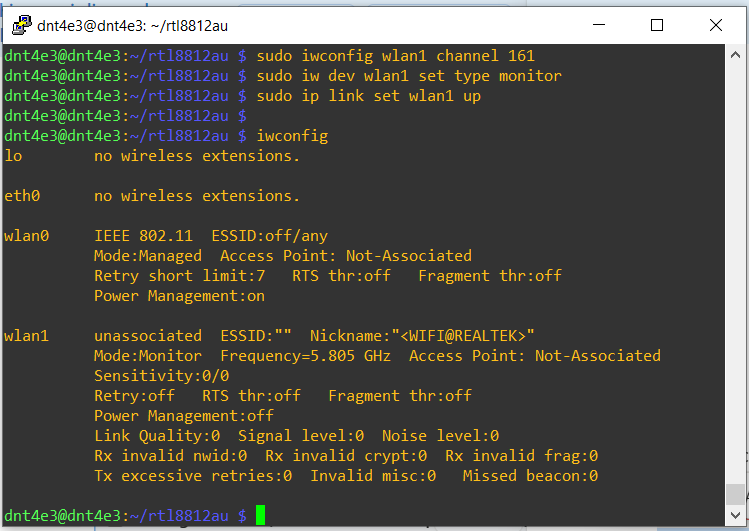The width and height of the screenshot is (749, 531).
Task: Click the vertical scrollbar thumb
Action: [736, 495]
